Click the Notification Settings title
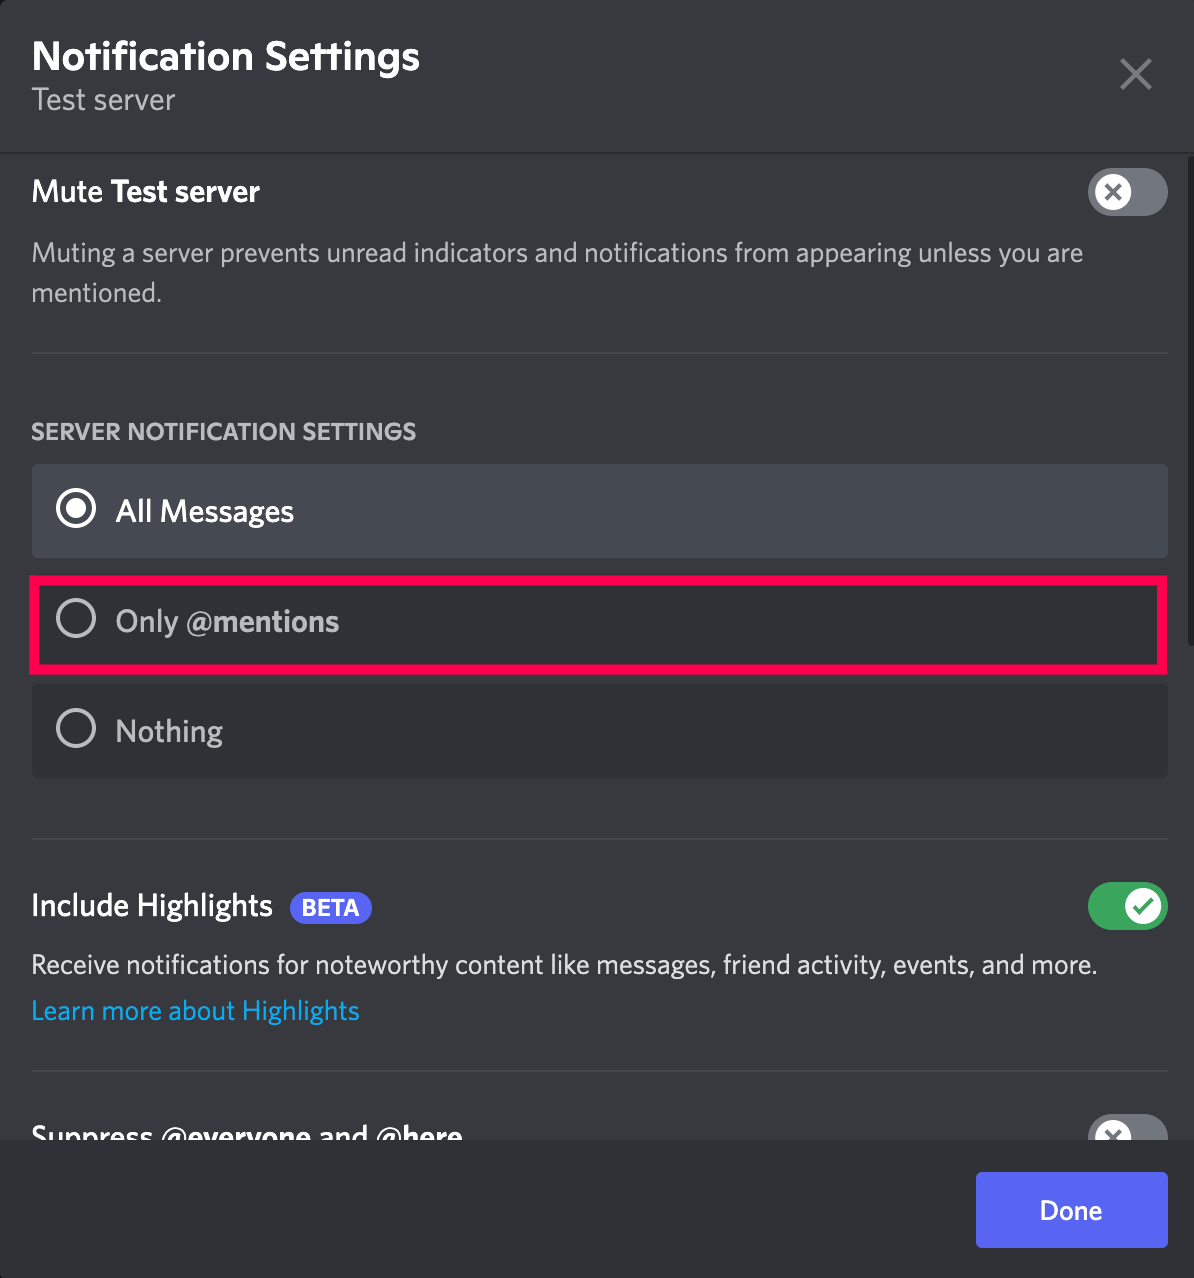This screenshot has height=1278, width=1194. 225,57
